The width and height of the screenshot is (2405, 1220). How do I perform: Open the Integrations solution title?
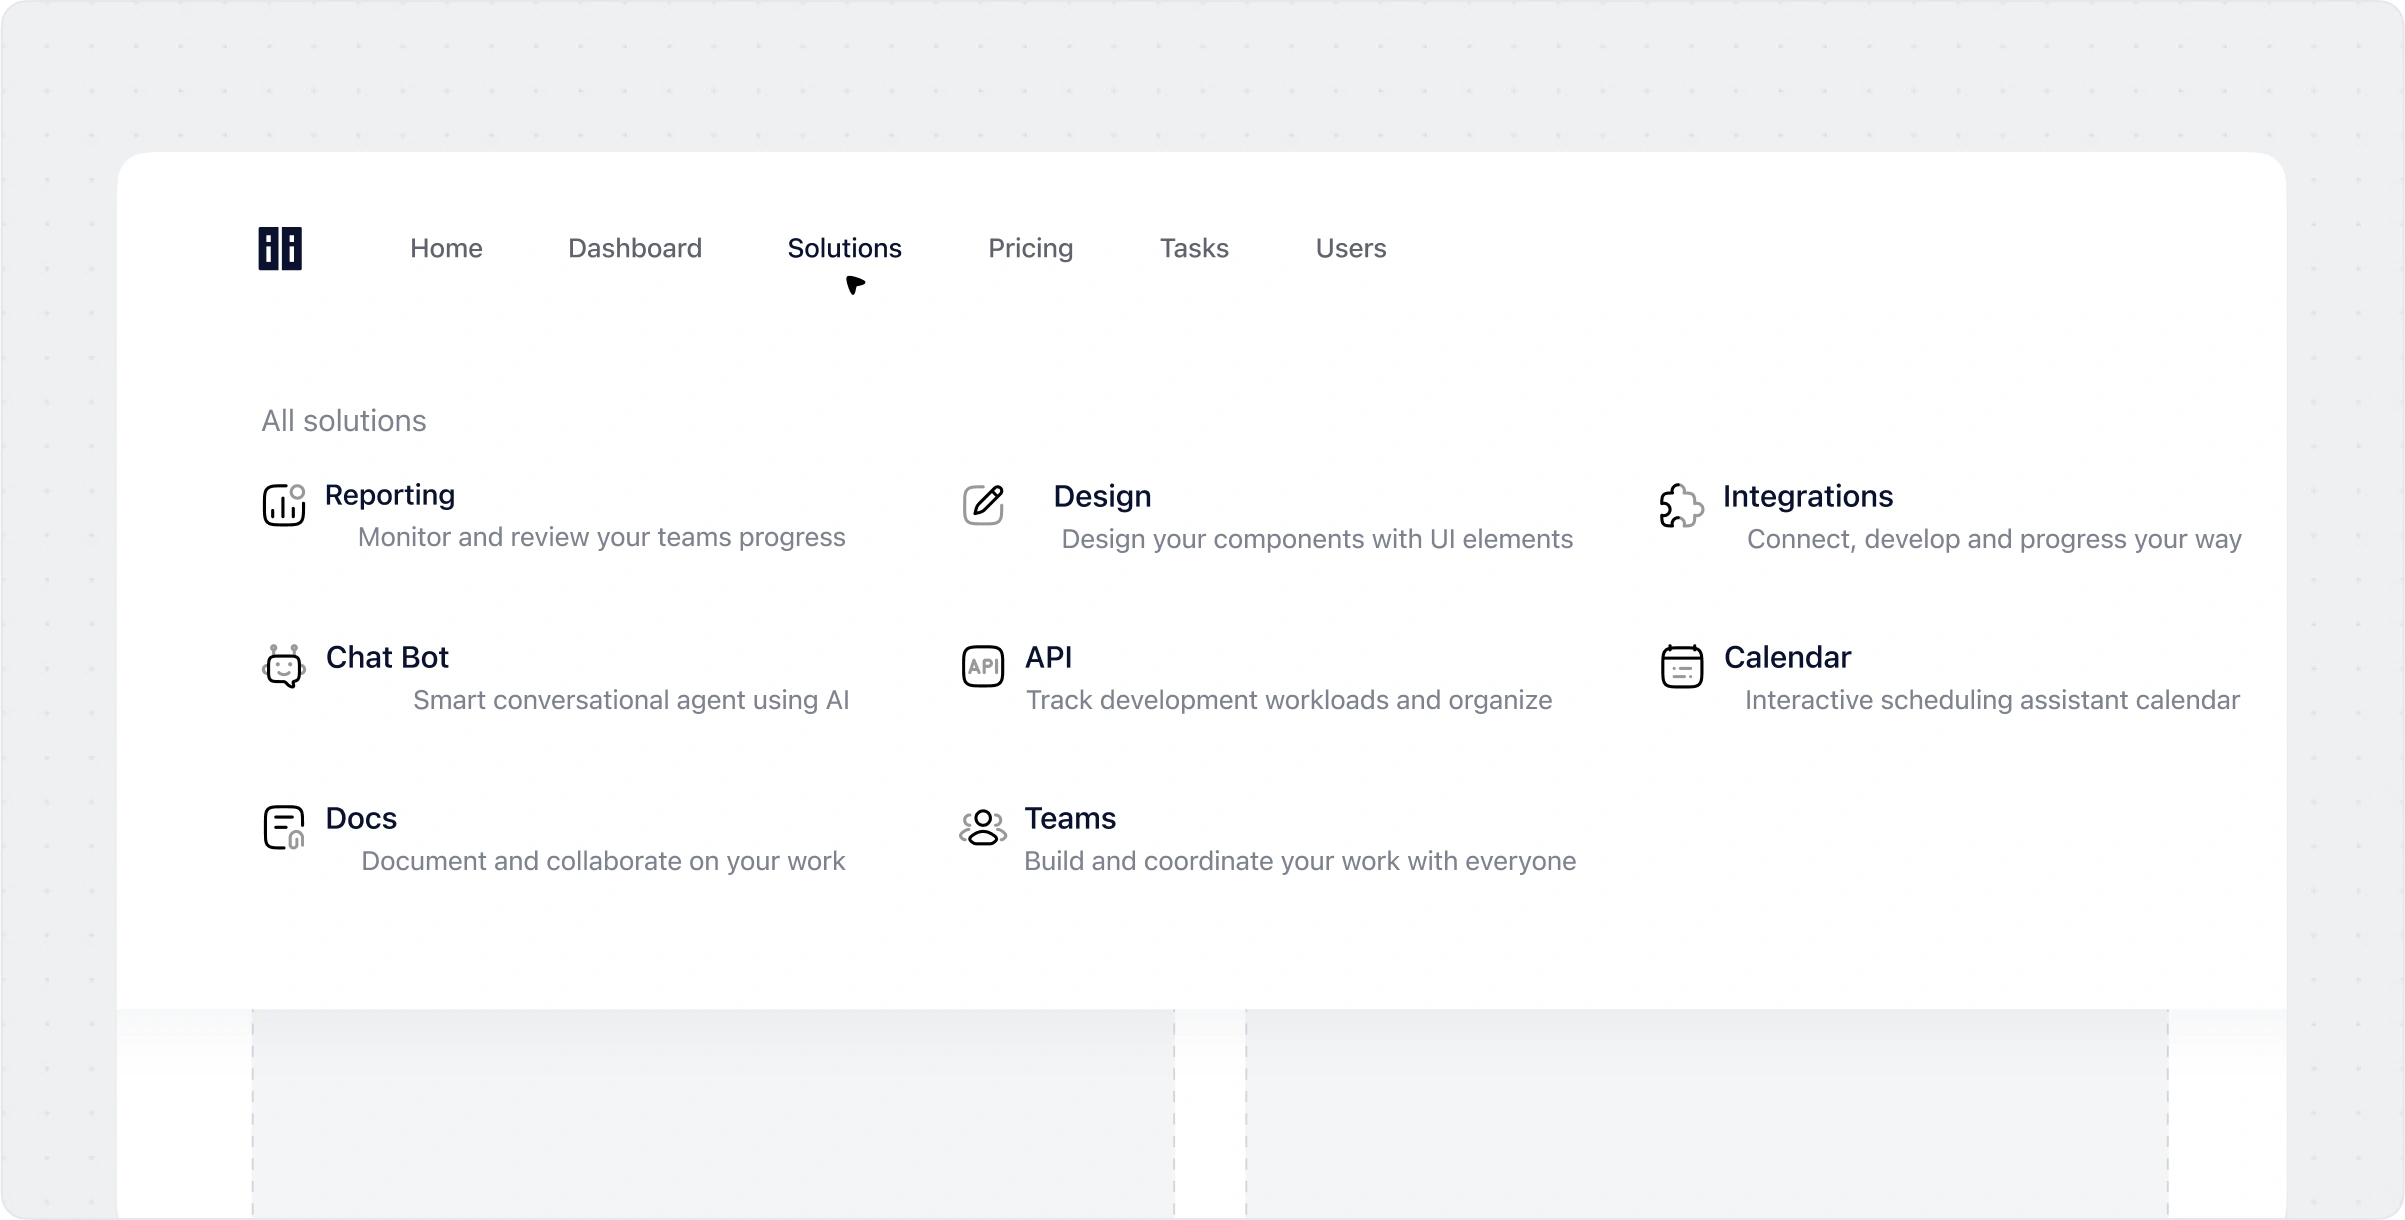[1807, 496]
